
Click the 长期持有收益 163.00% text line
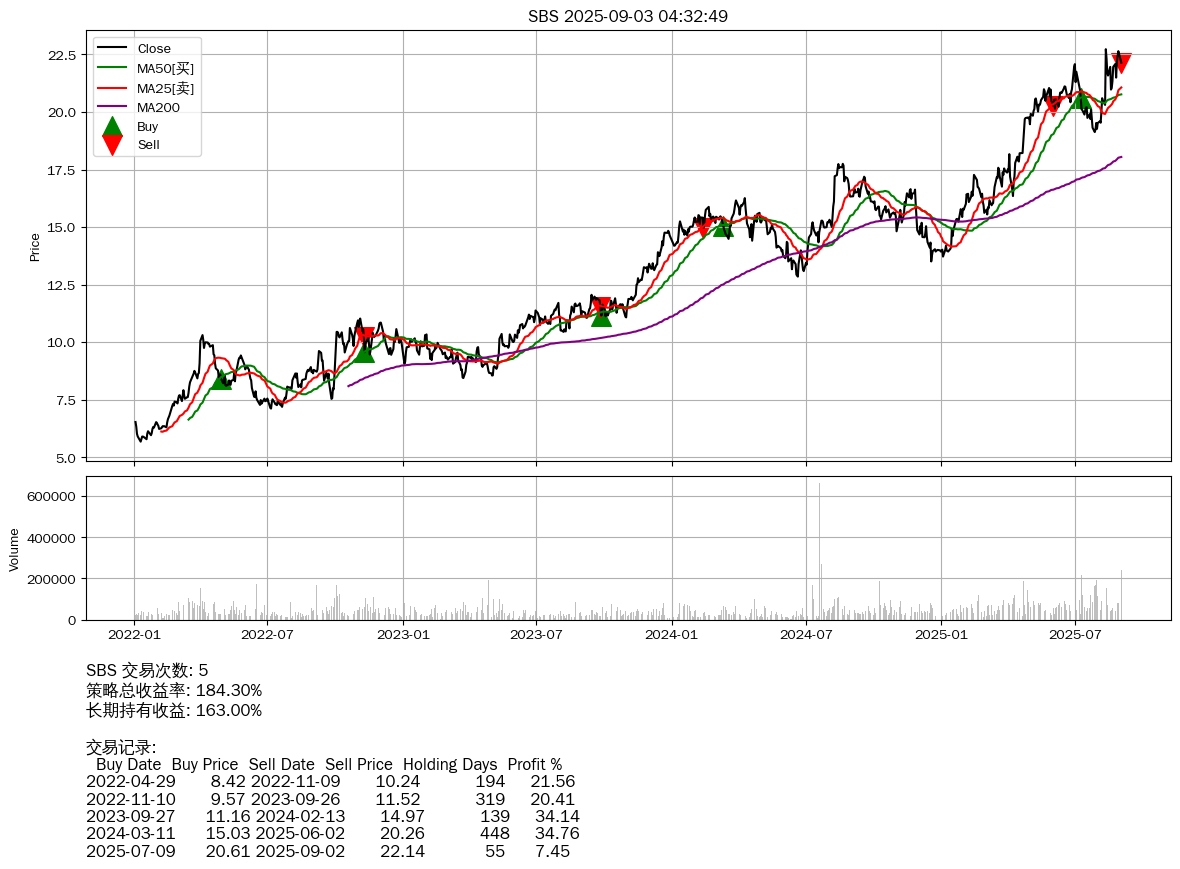(x=174, y=710)
